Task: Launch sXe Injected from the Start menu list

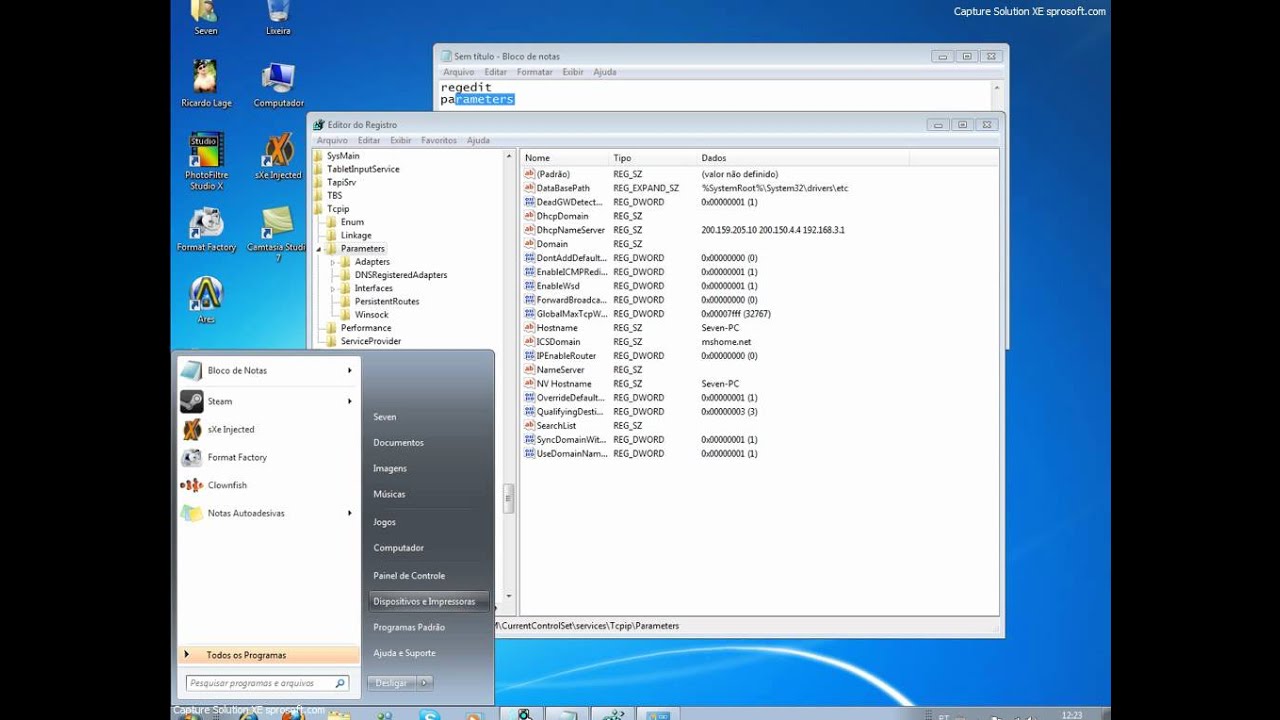Action: tap(268, 429)
